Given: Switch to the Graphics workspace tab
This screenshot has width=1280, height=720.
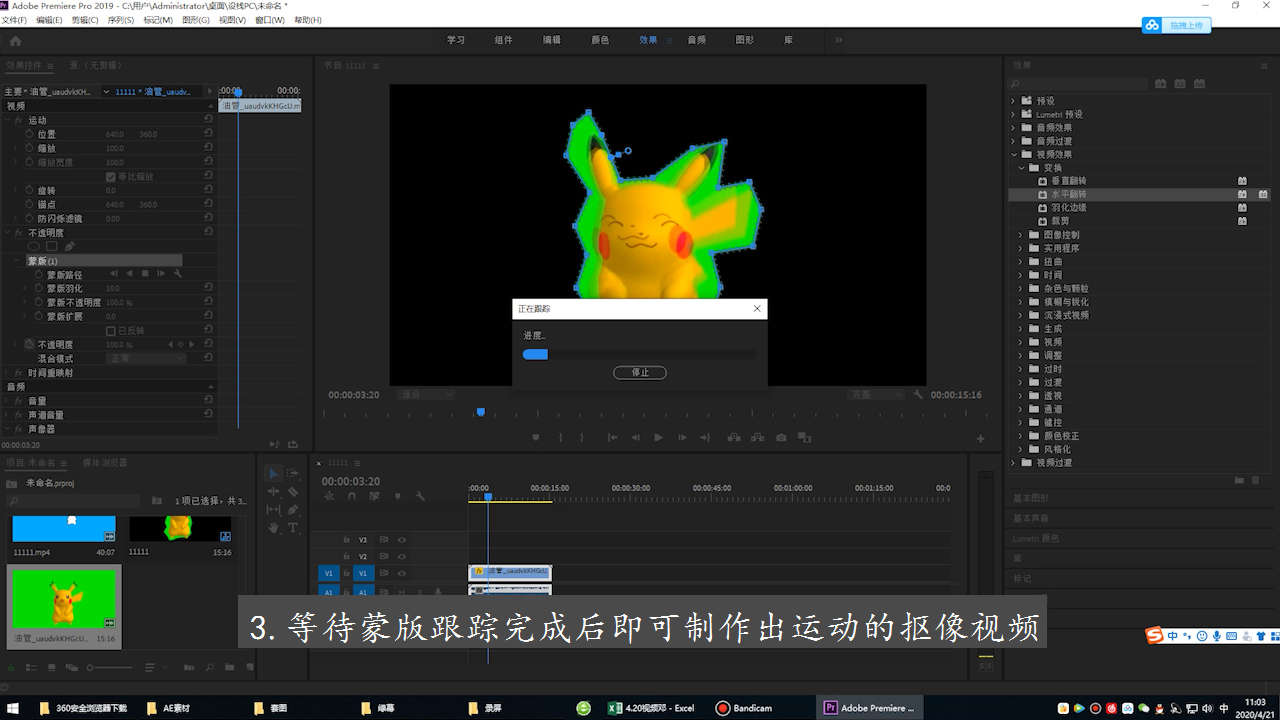Looking at the screenshot, I should point(745,40).
